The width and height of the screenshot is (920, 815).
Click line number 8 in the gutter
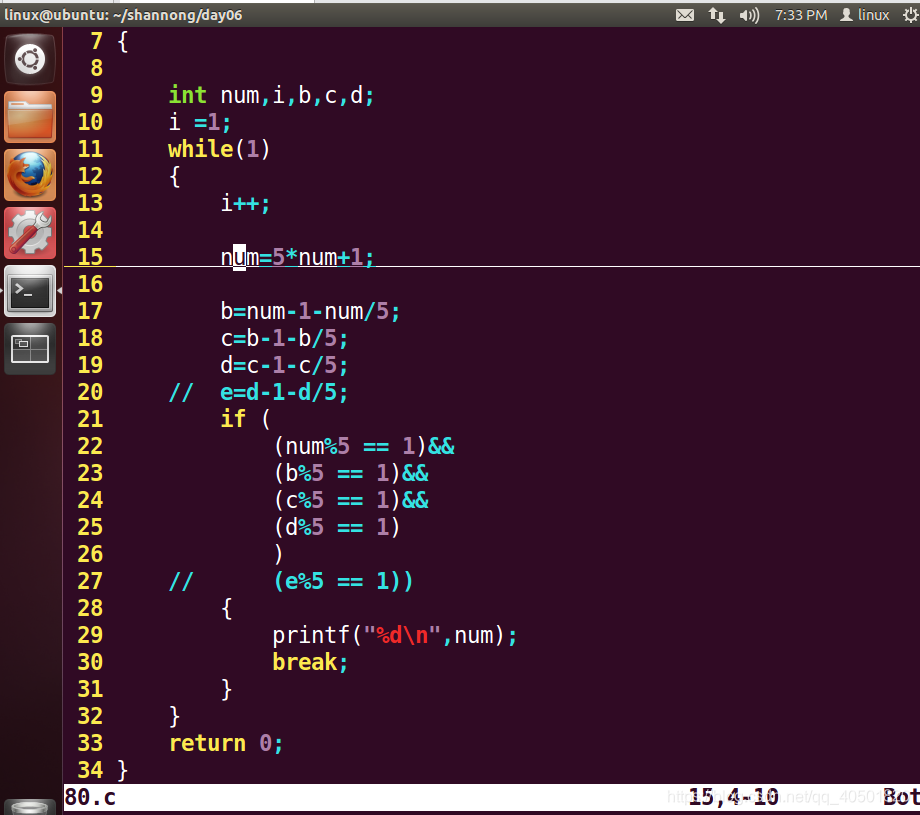97,69
